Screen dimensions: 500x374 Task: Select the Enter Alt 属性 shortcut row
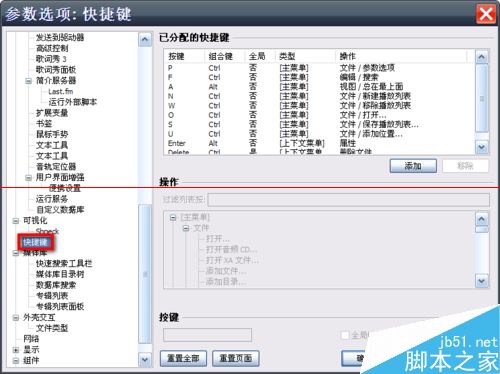click(319, 143)
